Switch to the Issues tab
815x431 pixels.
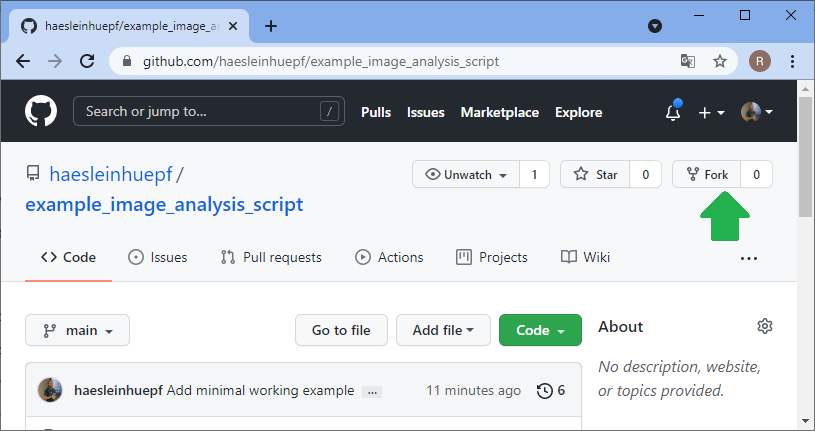158,257
